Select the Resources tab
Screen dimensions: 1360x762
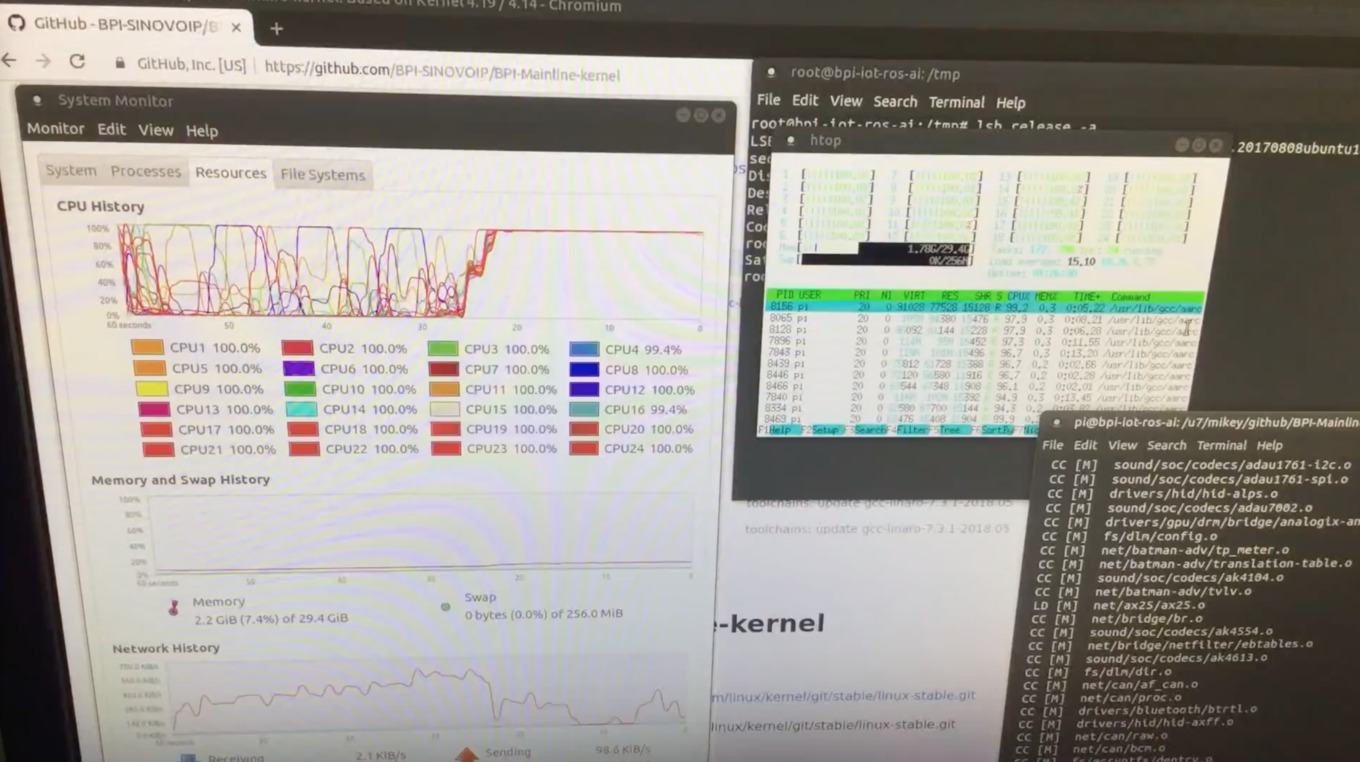click(231, 173)
